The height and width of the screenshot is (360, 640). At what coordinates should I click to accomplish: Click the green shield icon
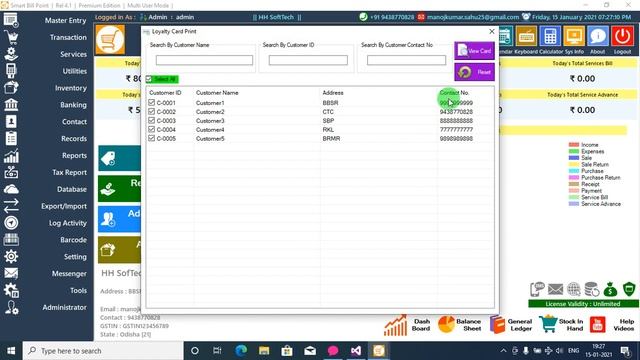point(629,289)
